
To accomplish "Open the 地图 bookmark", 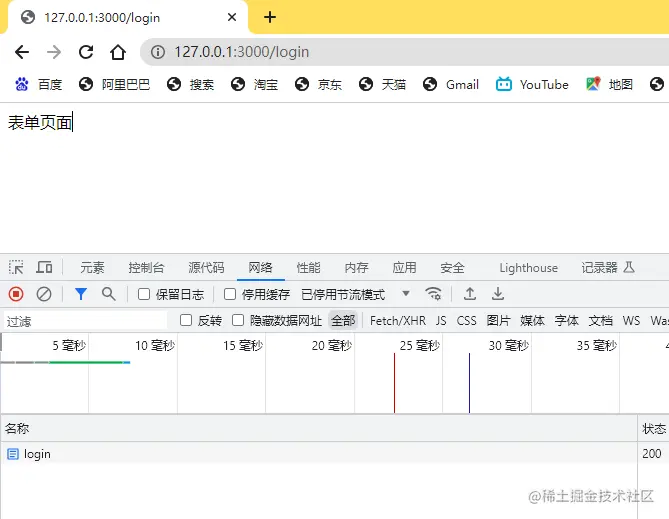I will click(609, 85).
